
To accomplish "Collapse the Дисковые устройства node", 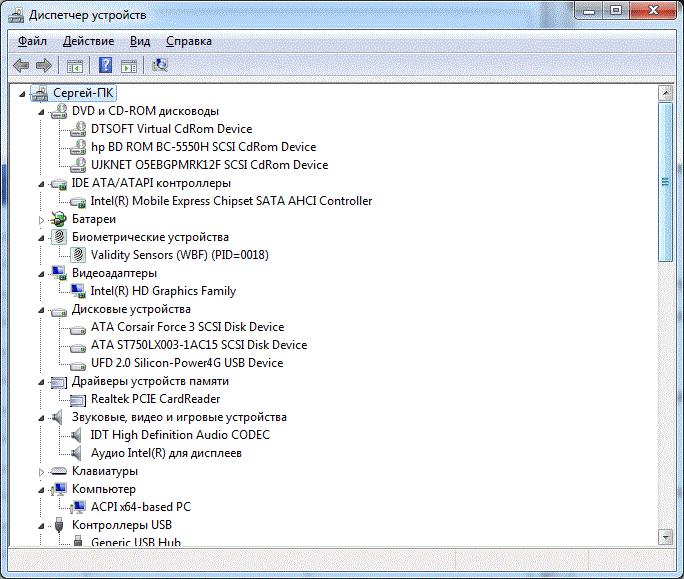I will pyautogui.click(x=42, y=309).
